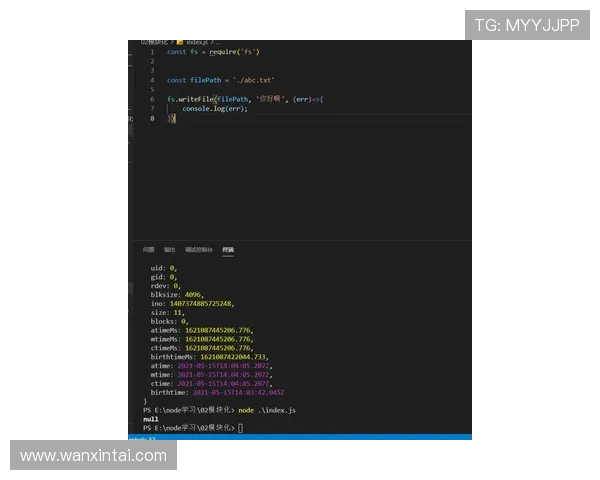Screen dimensions: 600x480
Task: Click the blue status bar at bottom
Action: [x=300, y=436]
